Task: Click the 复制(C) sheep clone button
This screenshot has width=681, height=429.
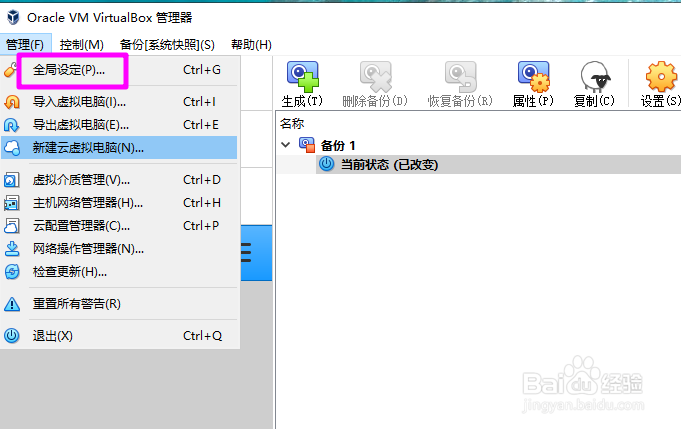Action: pos(594,85)
